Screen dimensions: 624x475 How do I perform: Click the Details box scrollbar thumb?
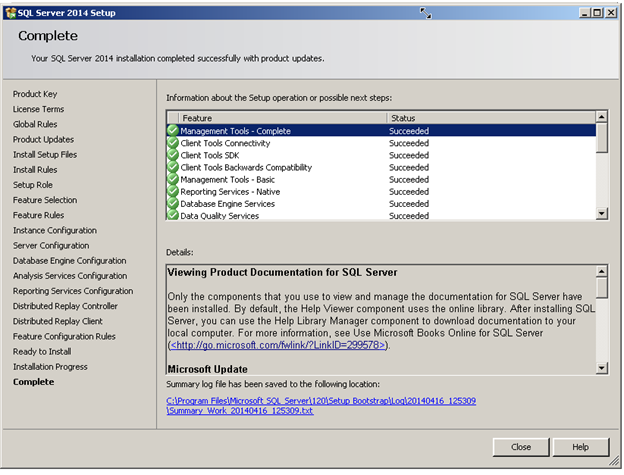coord(601,288)
